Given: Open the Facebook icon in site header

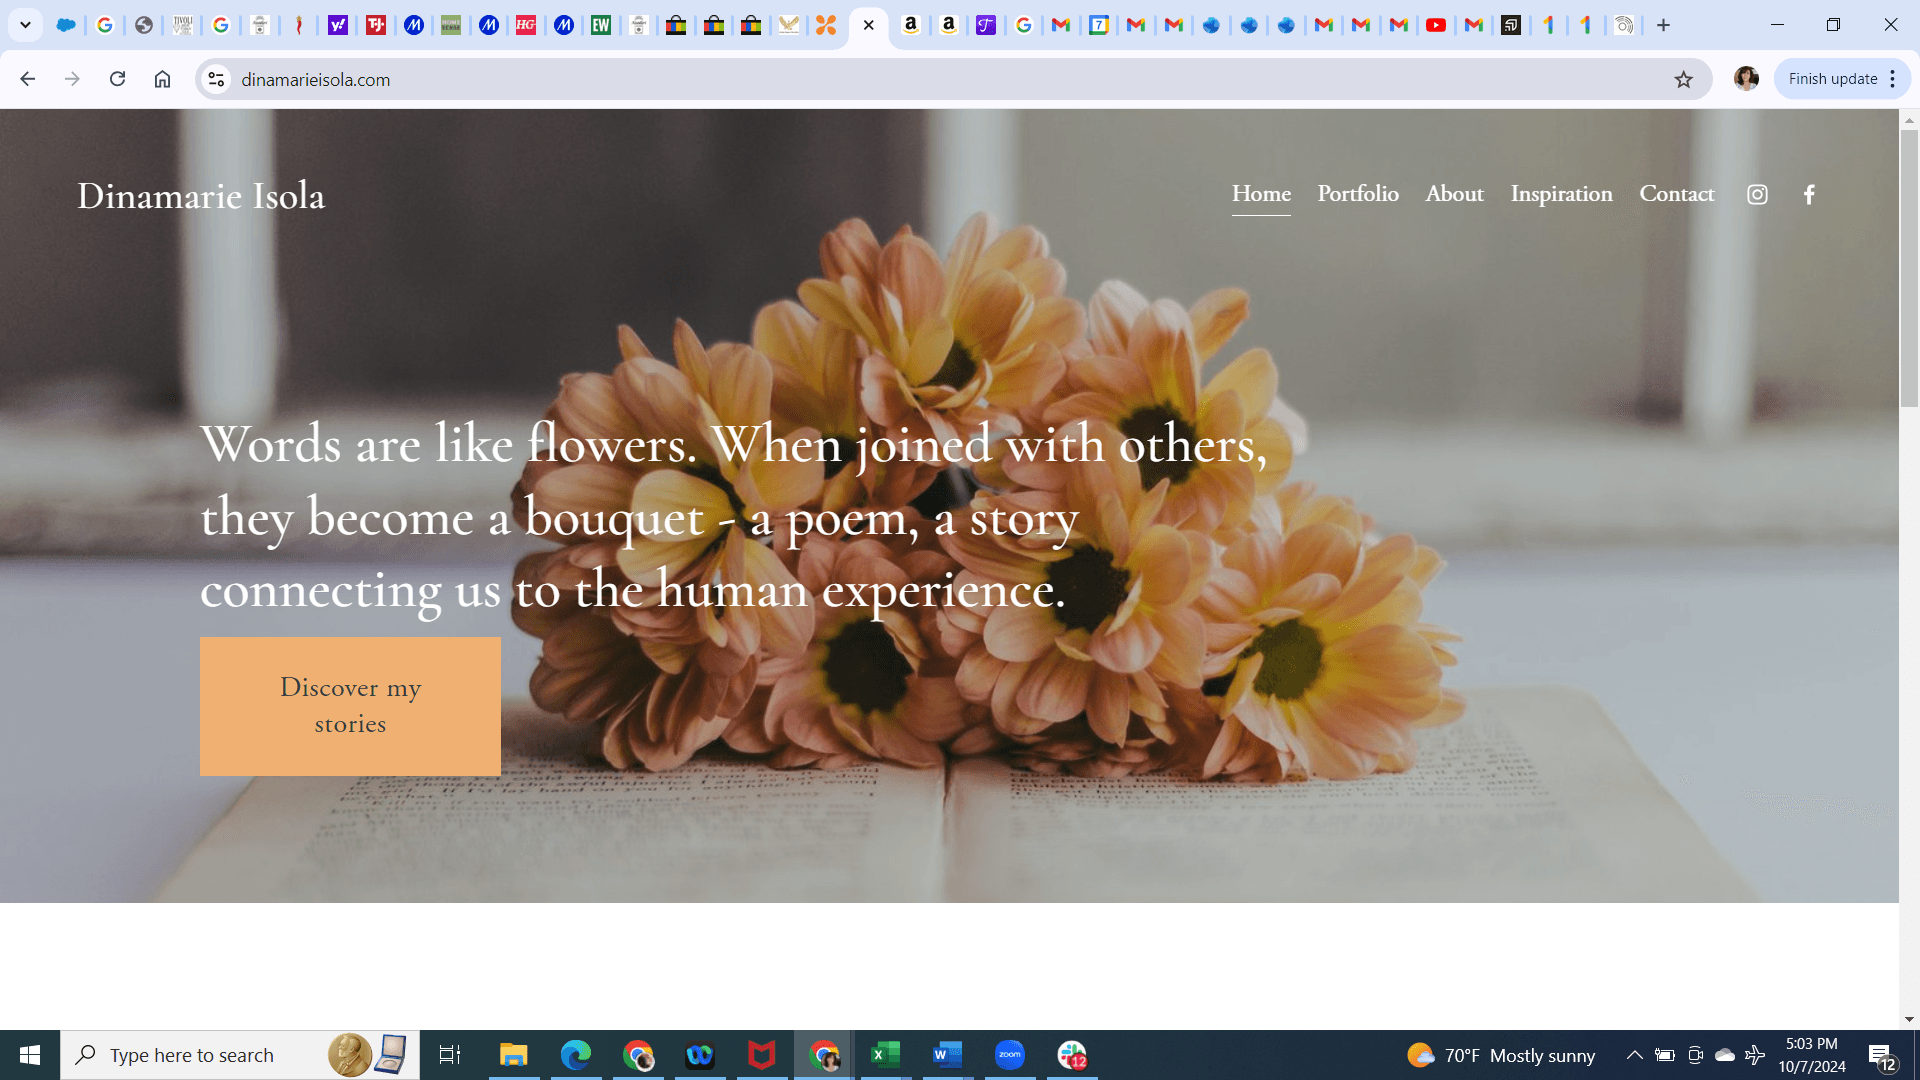Looking at the screenshot, I should [1809, 195].
